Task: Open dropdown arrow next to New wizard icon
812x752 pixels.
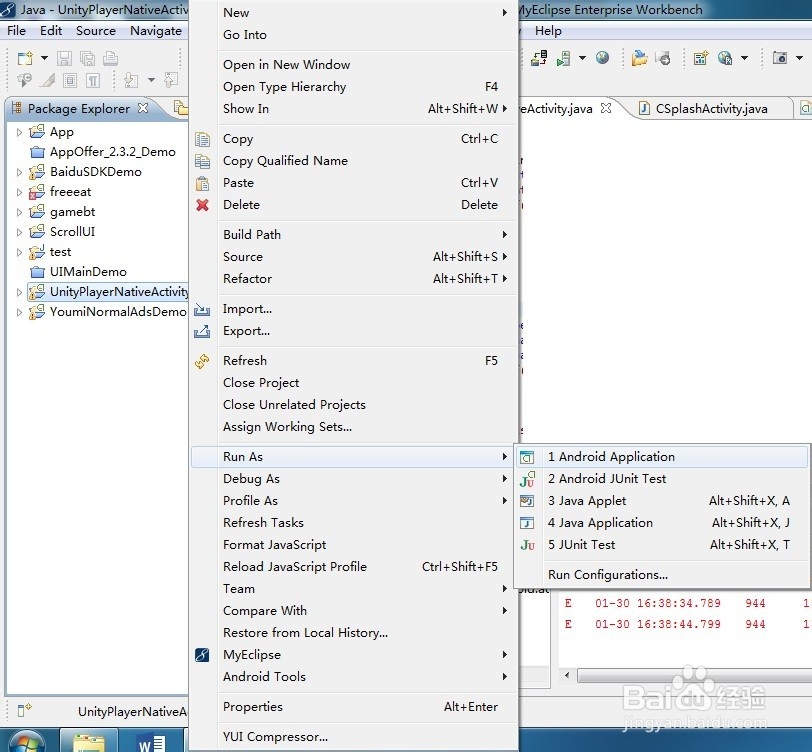Action: click(x=45, y=58)
